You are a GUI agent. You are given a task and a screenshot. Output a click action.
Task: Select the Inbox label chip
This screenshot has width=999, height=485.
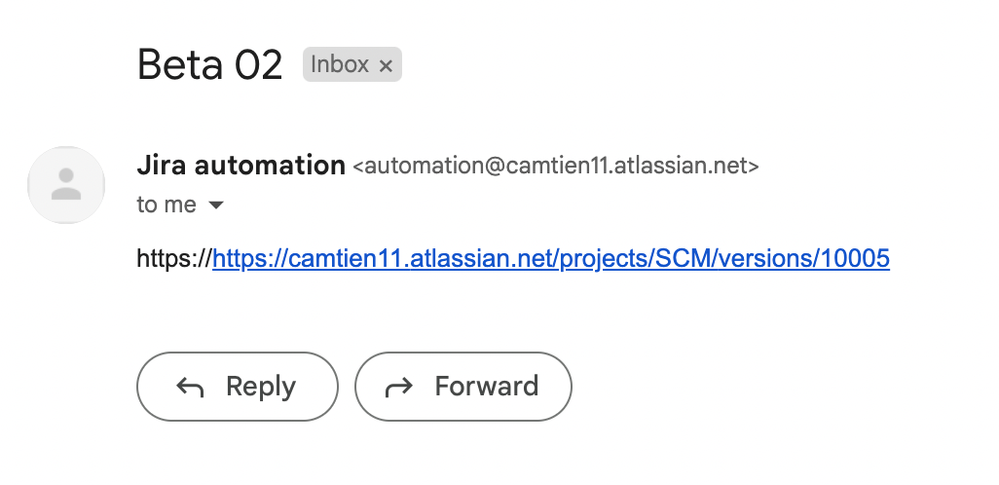352,64
